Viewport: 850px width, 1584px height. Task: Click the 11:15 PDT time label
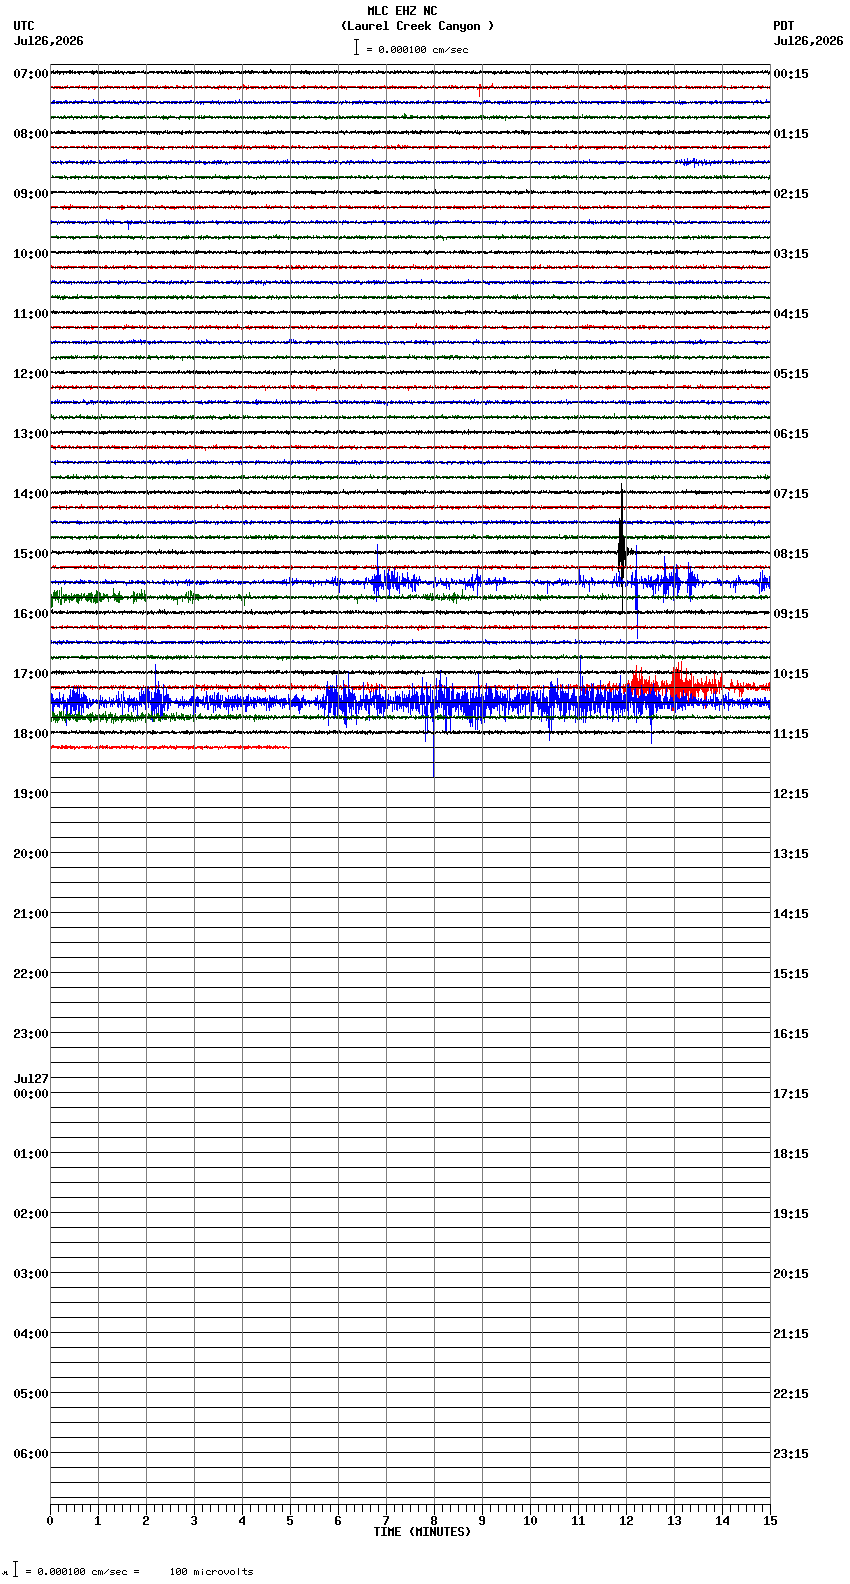(791, 734)
